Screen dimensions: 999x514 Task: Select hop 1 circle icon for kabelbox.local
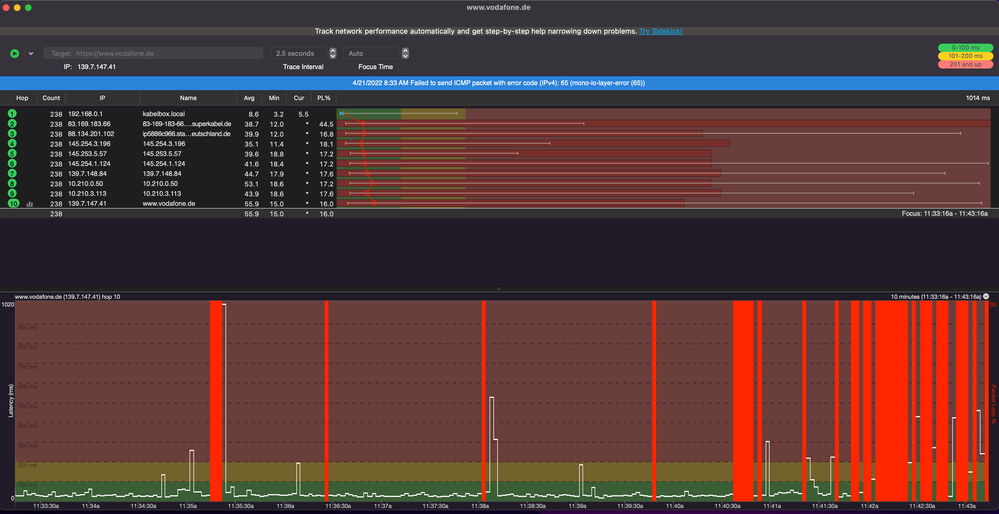click(x=13, y=113)
